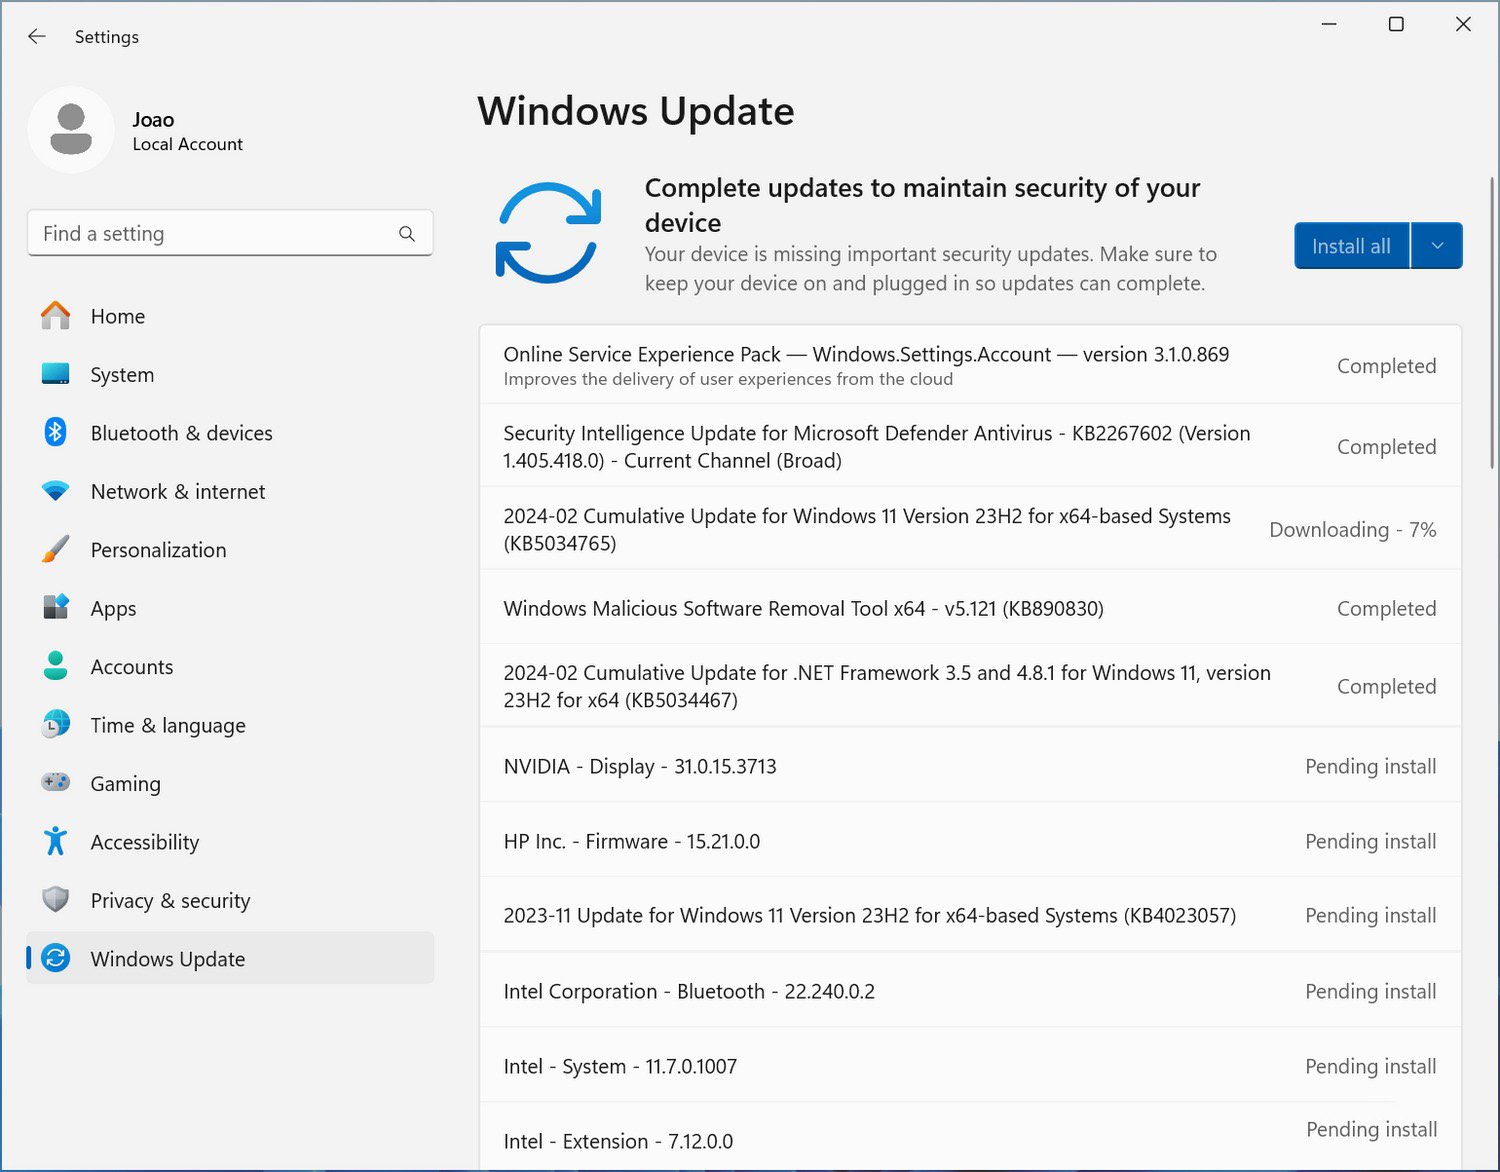1500x1172 pixels.
Task: Open the Personalization label
Action: [158, 550]
